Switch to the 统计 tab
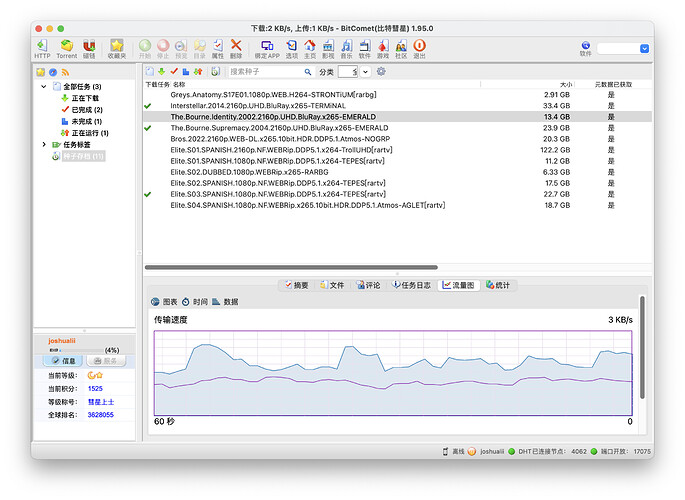685x500 pixels. (x=498, y=285)
